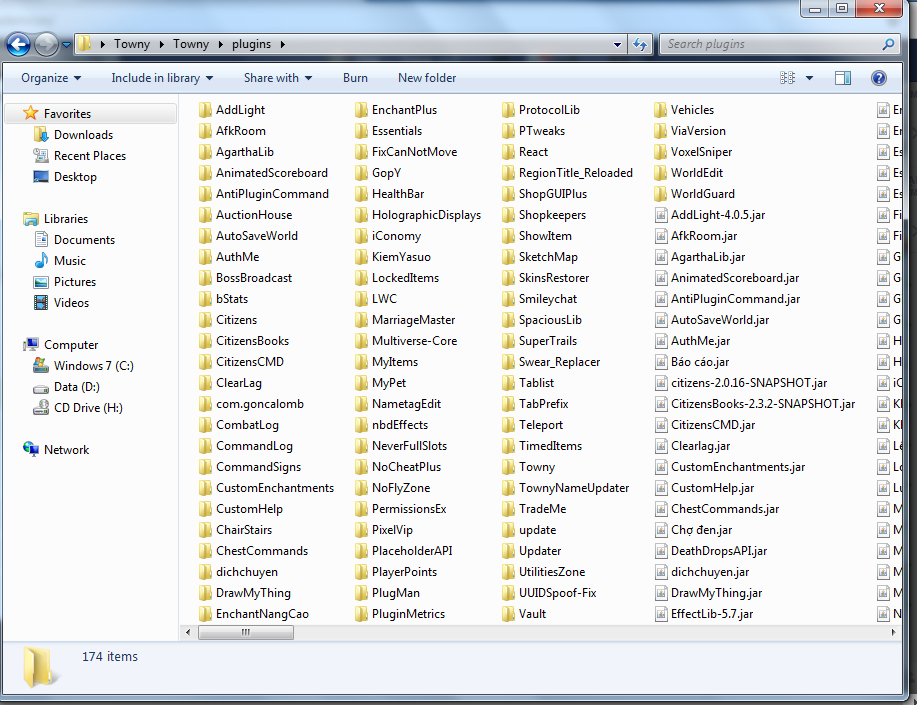Select the AddLight folder icon
The height and width of the screenshot is (705, 917).
[205, 110]
